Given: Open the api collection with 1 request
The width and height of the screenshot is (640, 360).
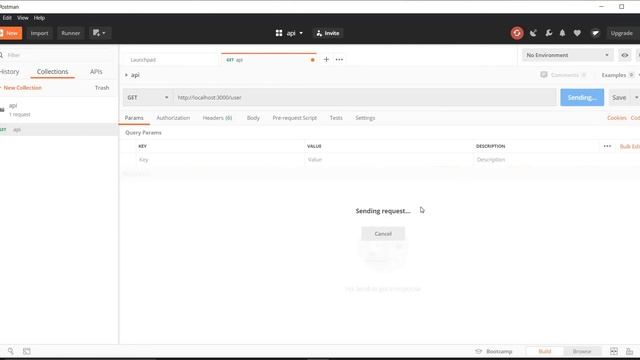Looking at the screenshot, I should [x=59, y=110].
